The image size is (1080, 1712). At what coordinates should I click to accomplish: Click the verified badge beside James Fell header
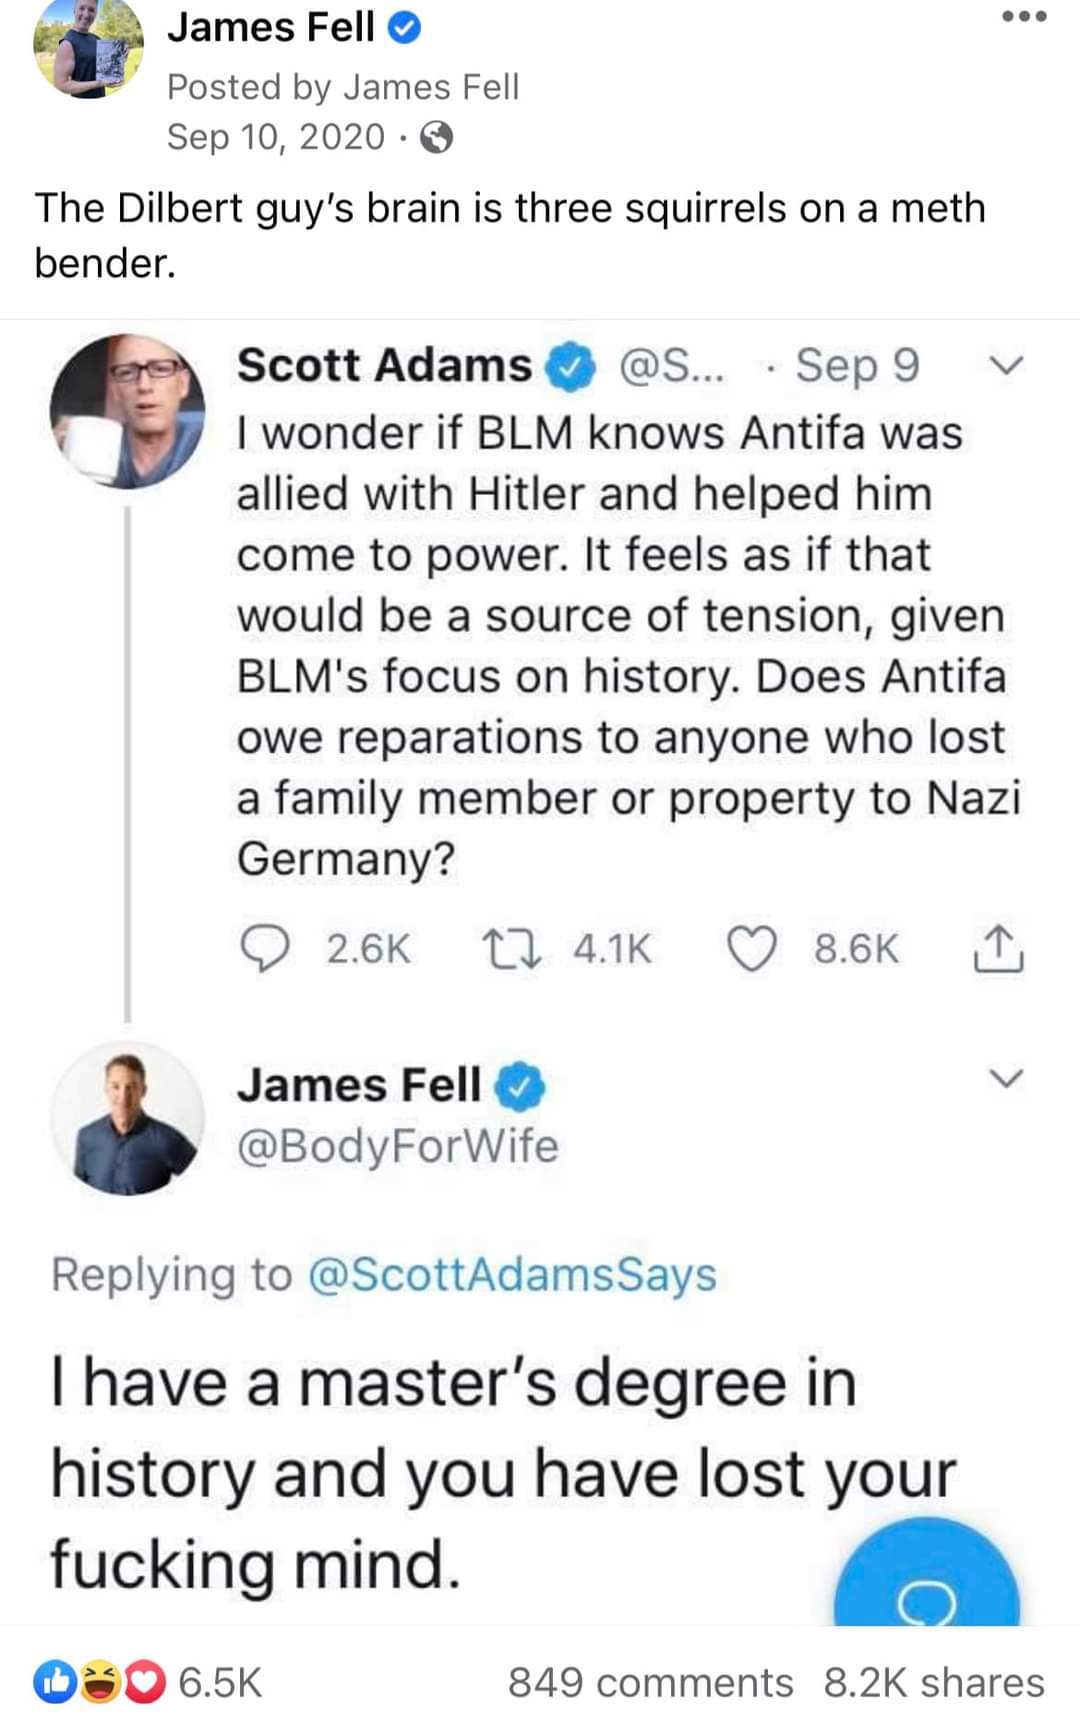click(404, 29)
